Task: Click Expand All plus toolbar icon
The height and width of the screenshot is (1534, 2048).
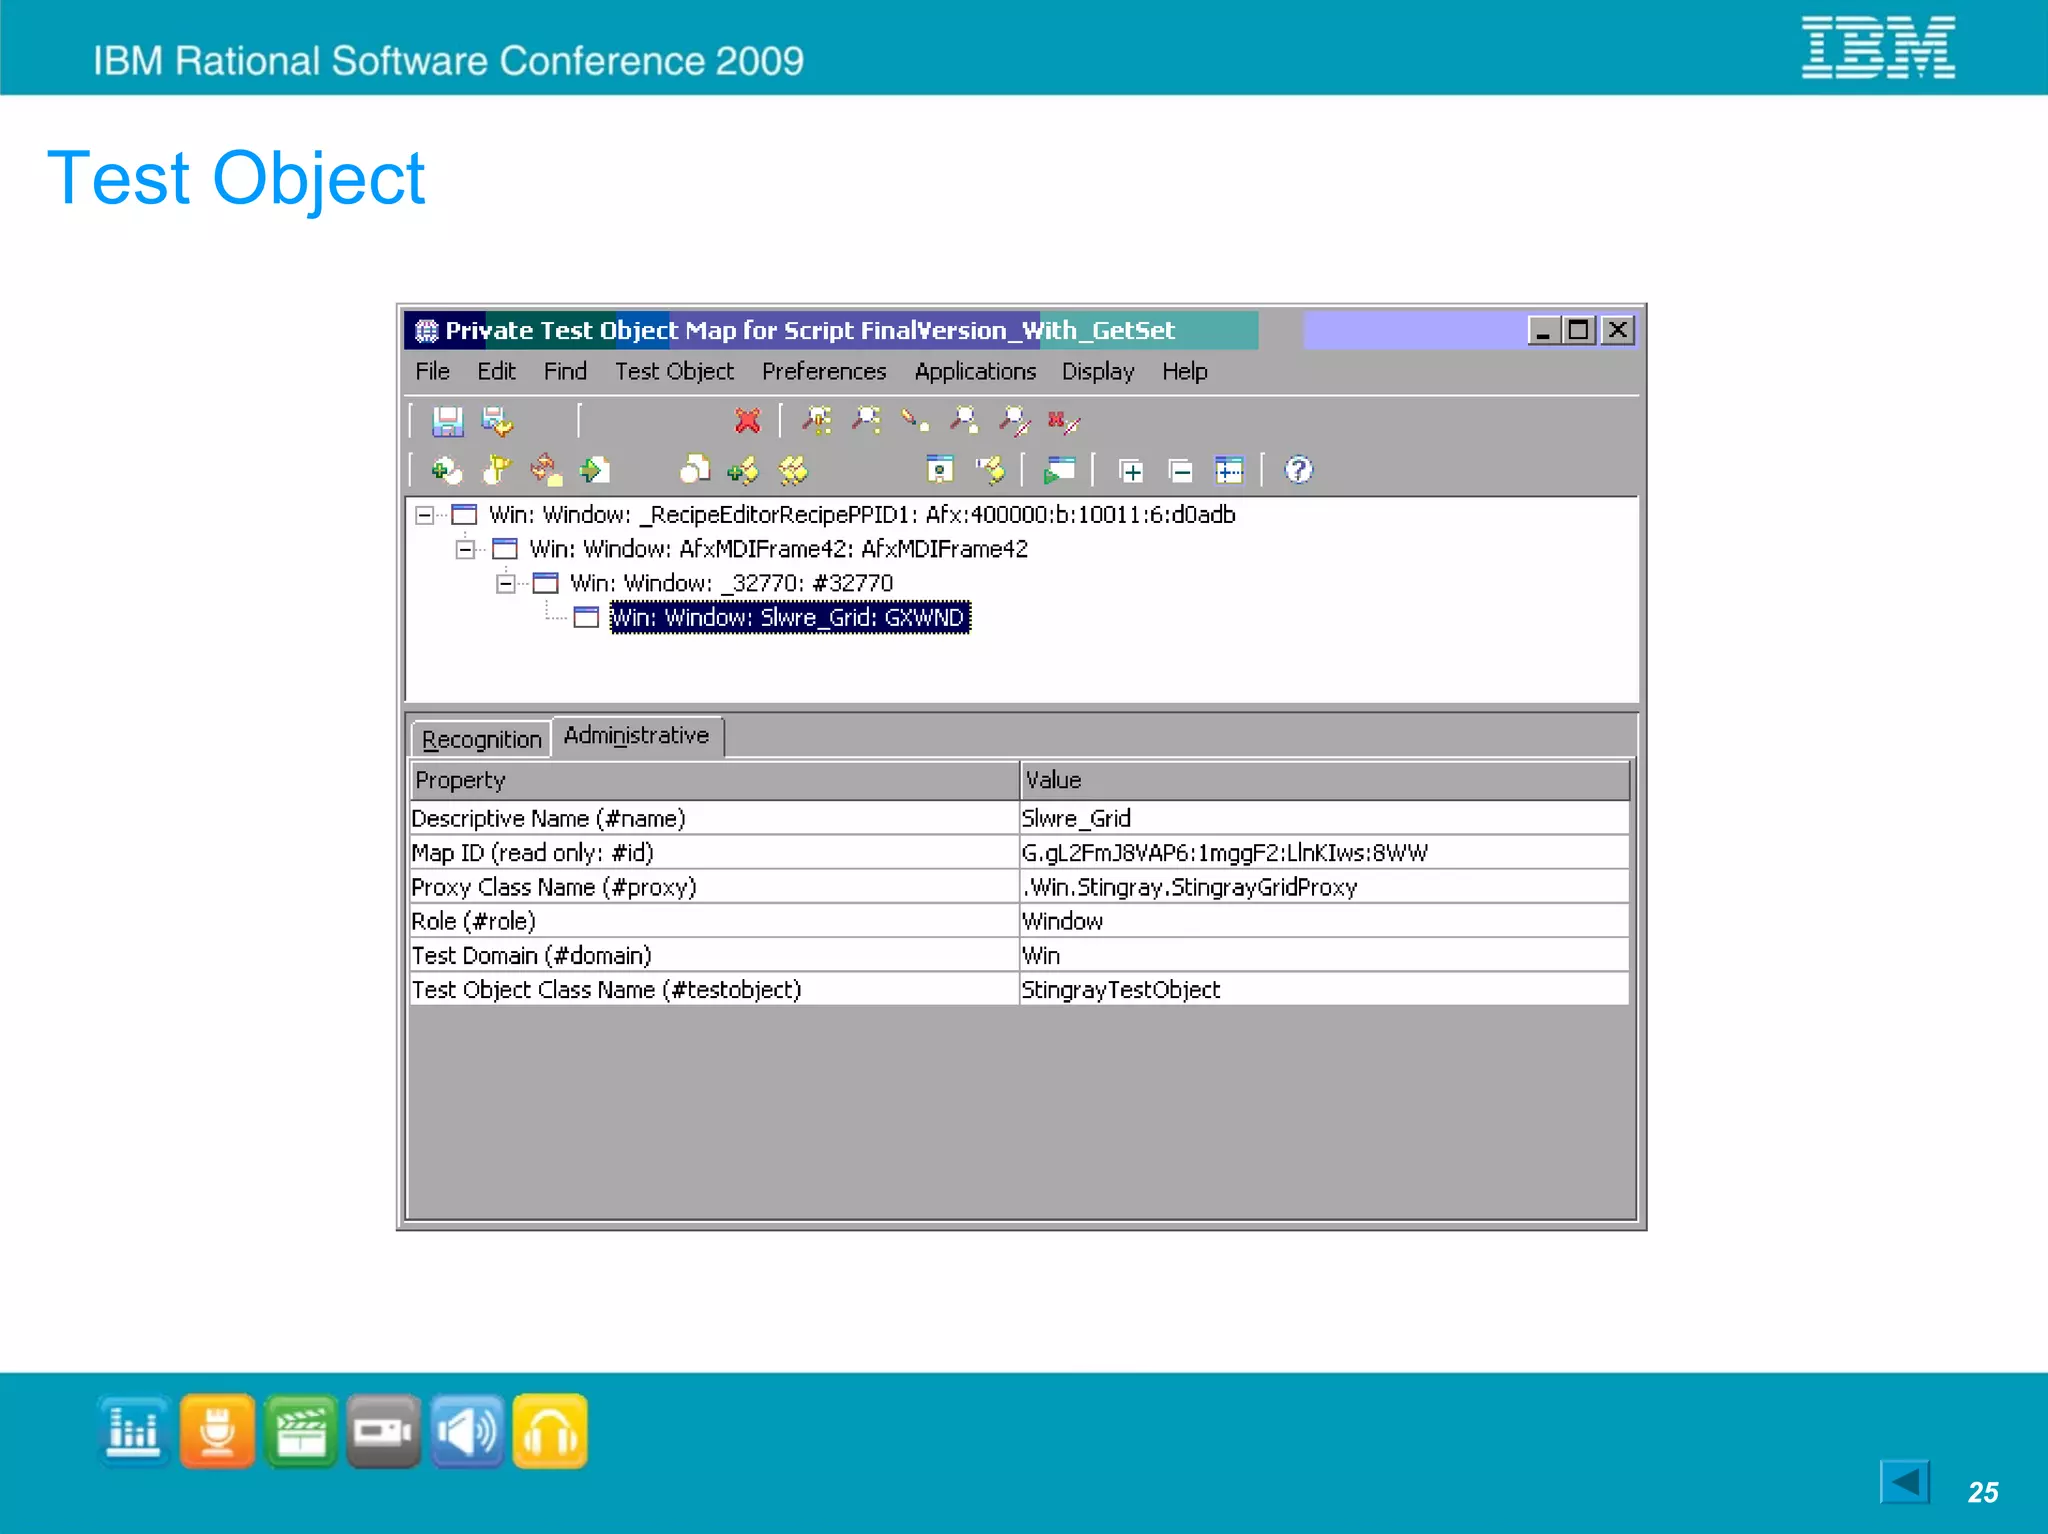Action: [x=1131, y=470]
